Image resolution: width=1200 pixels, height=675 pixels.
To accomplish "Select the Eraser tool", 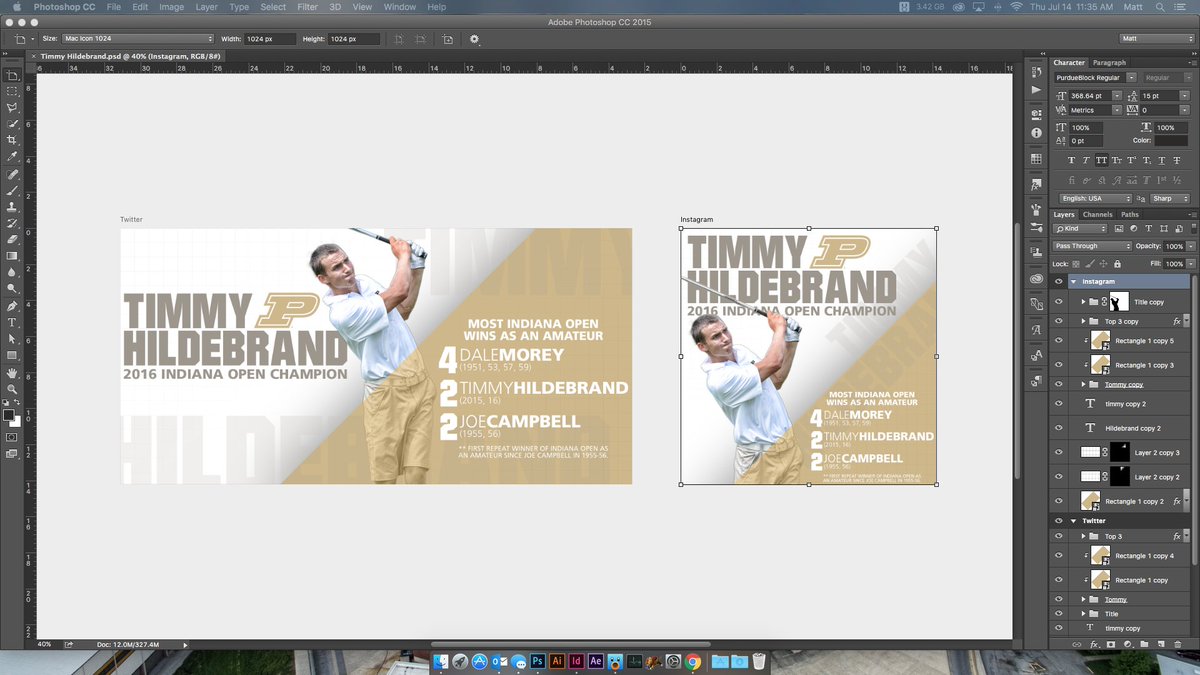I will coord(13,240).
